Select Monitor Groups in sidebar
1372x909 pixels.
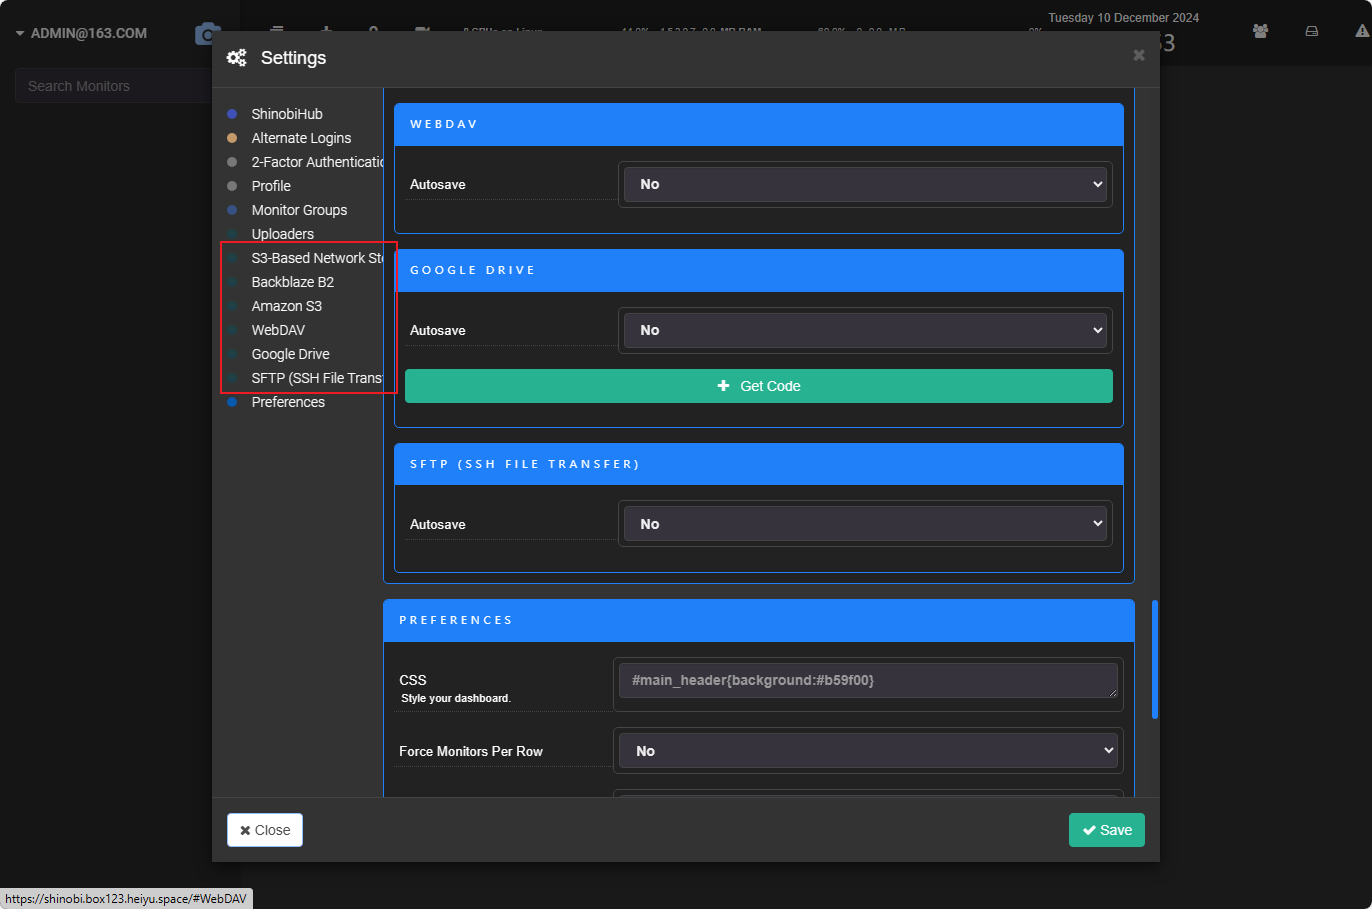pos(299,210)
